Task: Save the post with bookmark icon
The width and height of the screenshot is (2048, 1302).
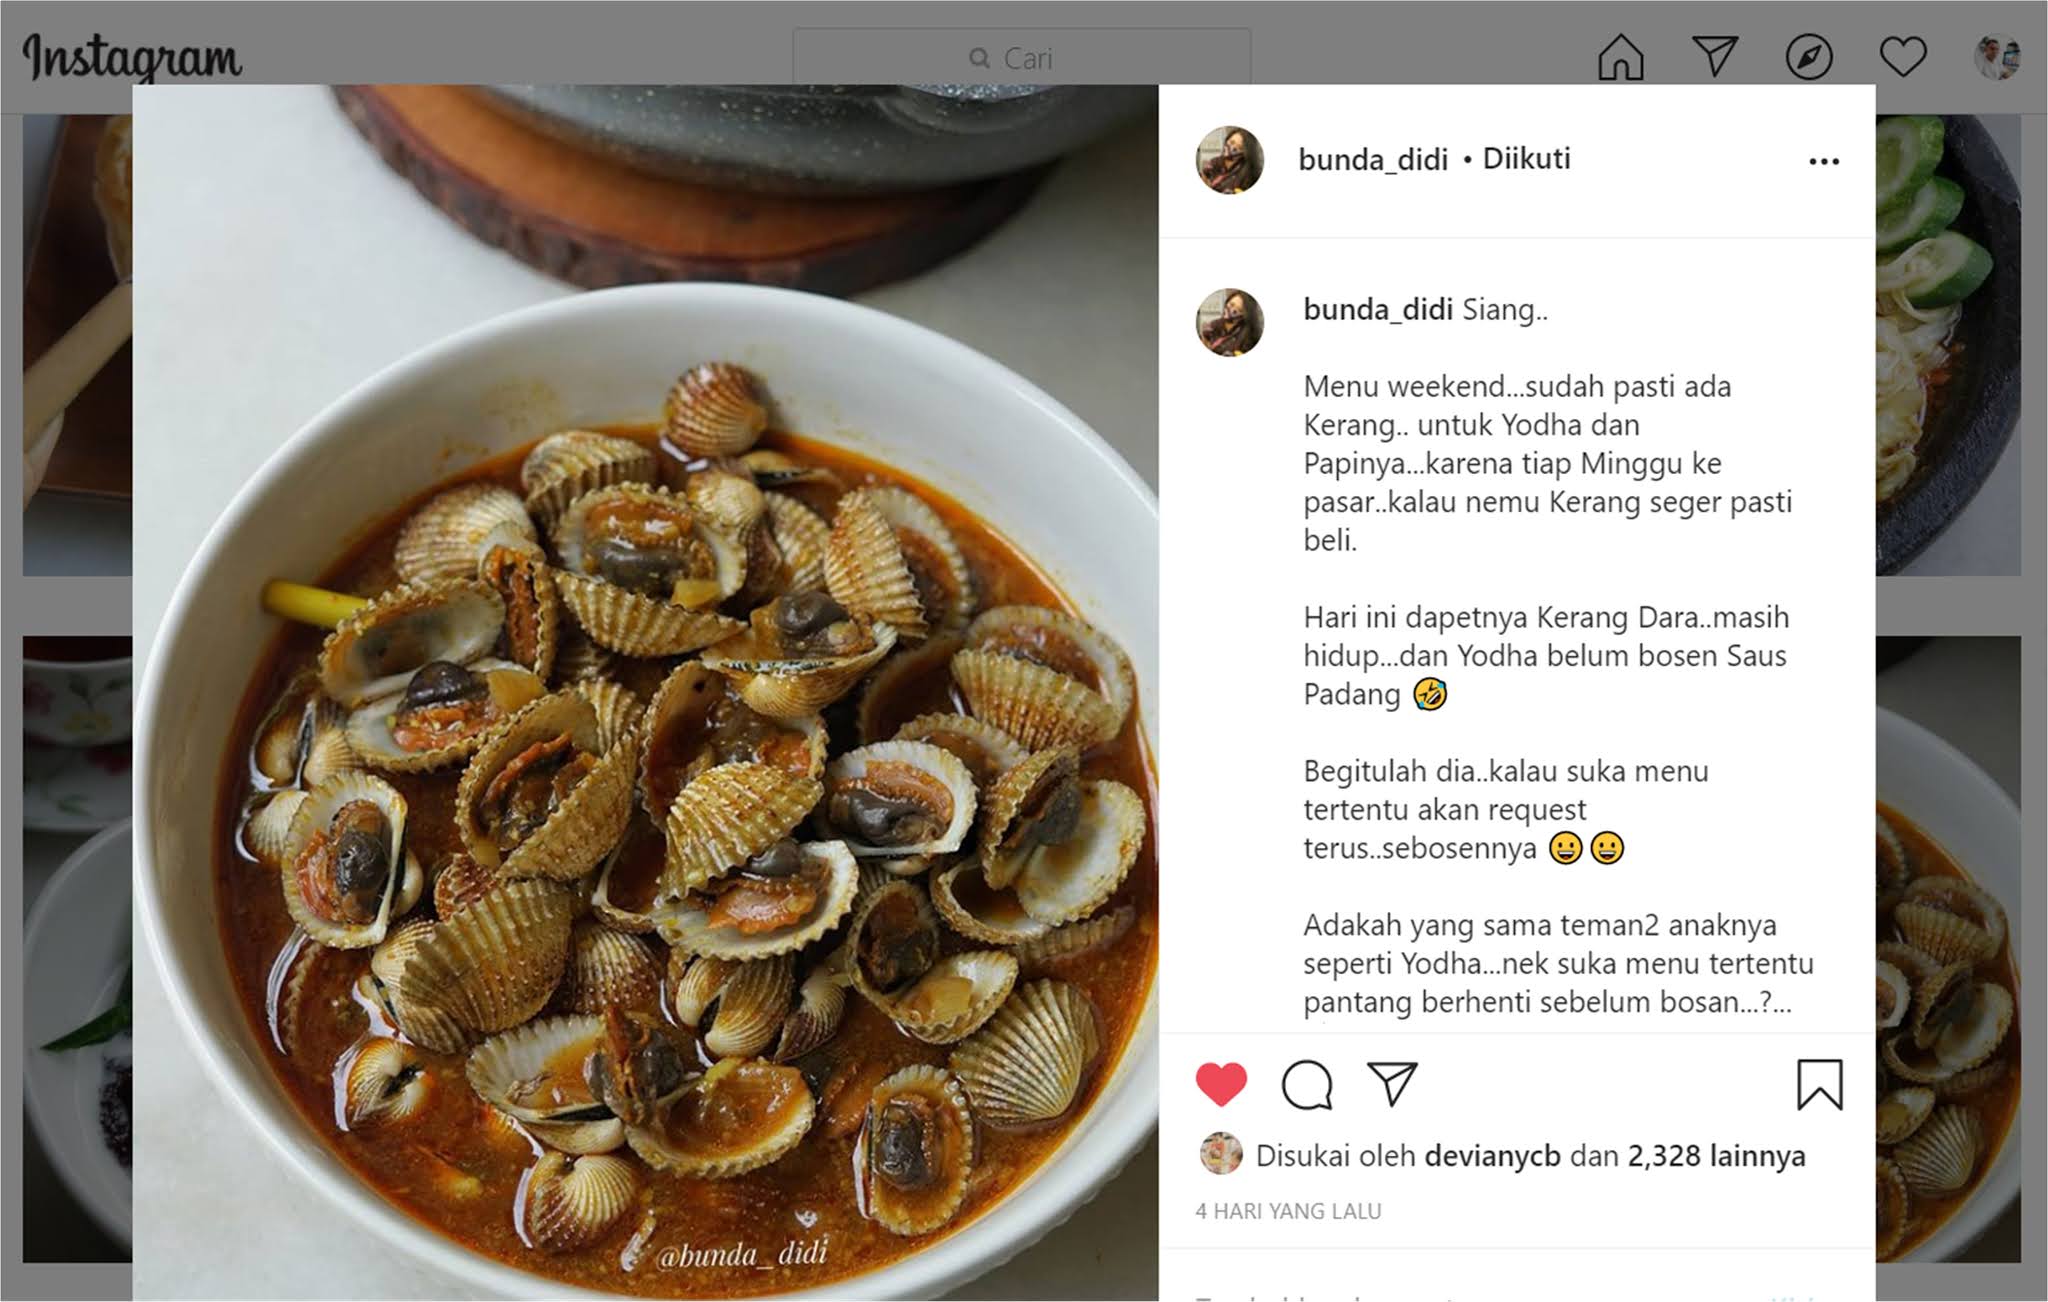Action: (1819, 1085)
